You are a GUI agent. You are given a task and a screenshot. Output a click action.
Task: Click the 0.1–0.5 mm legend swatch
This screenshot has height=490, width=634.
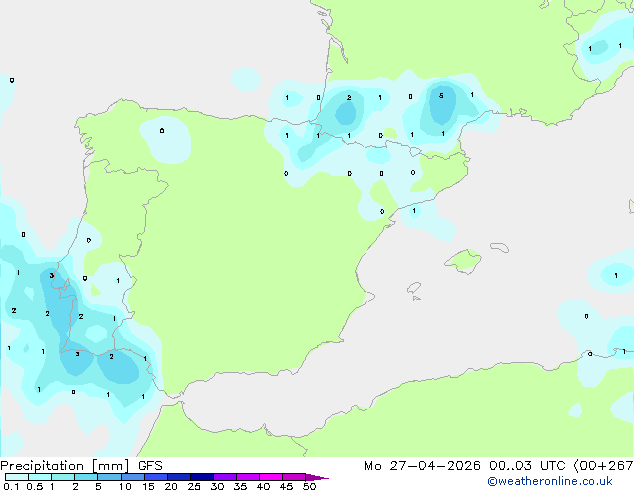tap(17, 477)
